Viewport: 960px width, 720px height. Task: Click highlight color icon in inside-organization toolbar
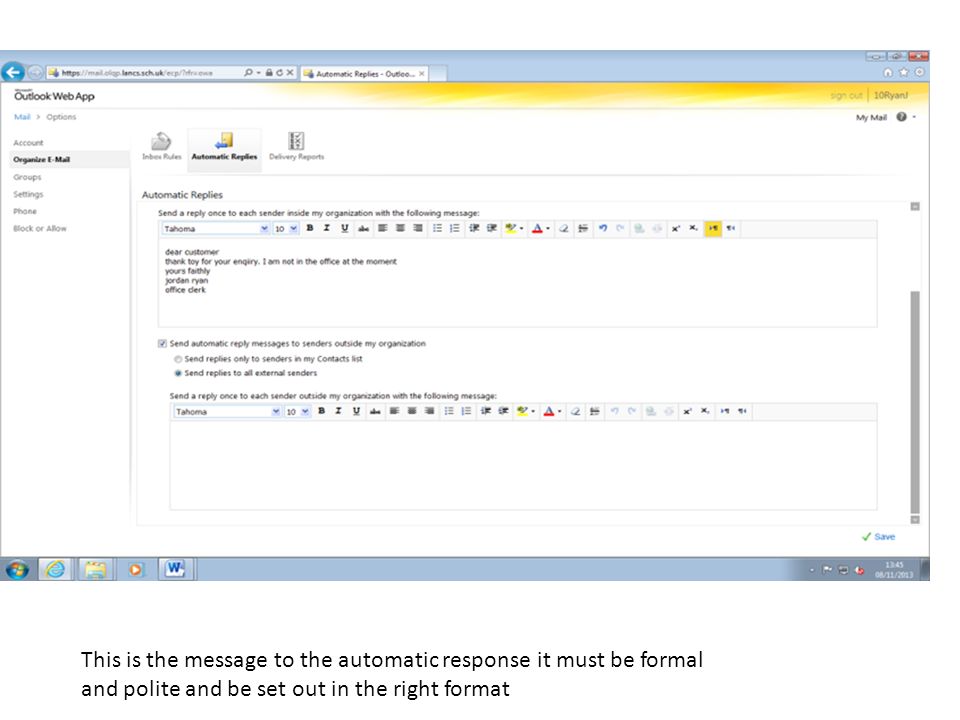[x=511, y=228]
